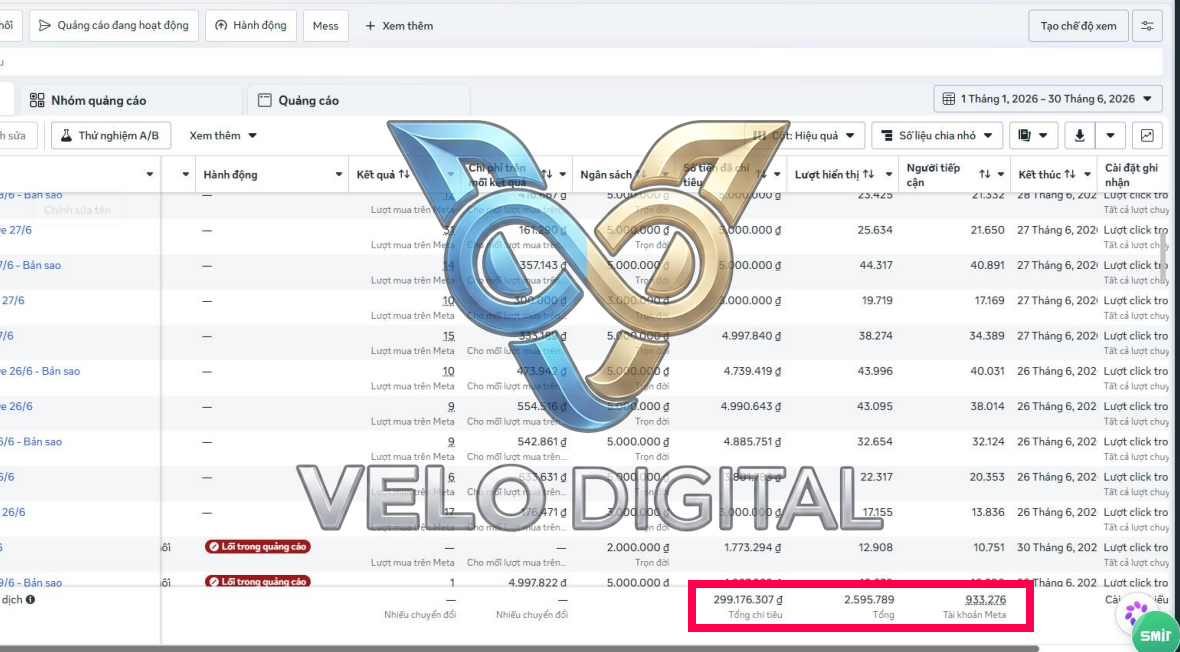Click the green smir extension button
Image resolution: width=1180 pixels, height=652 pixels.
coord(1156,635)
